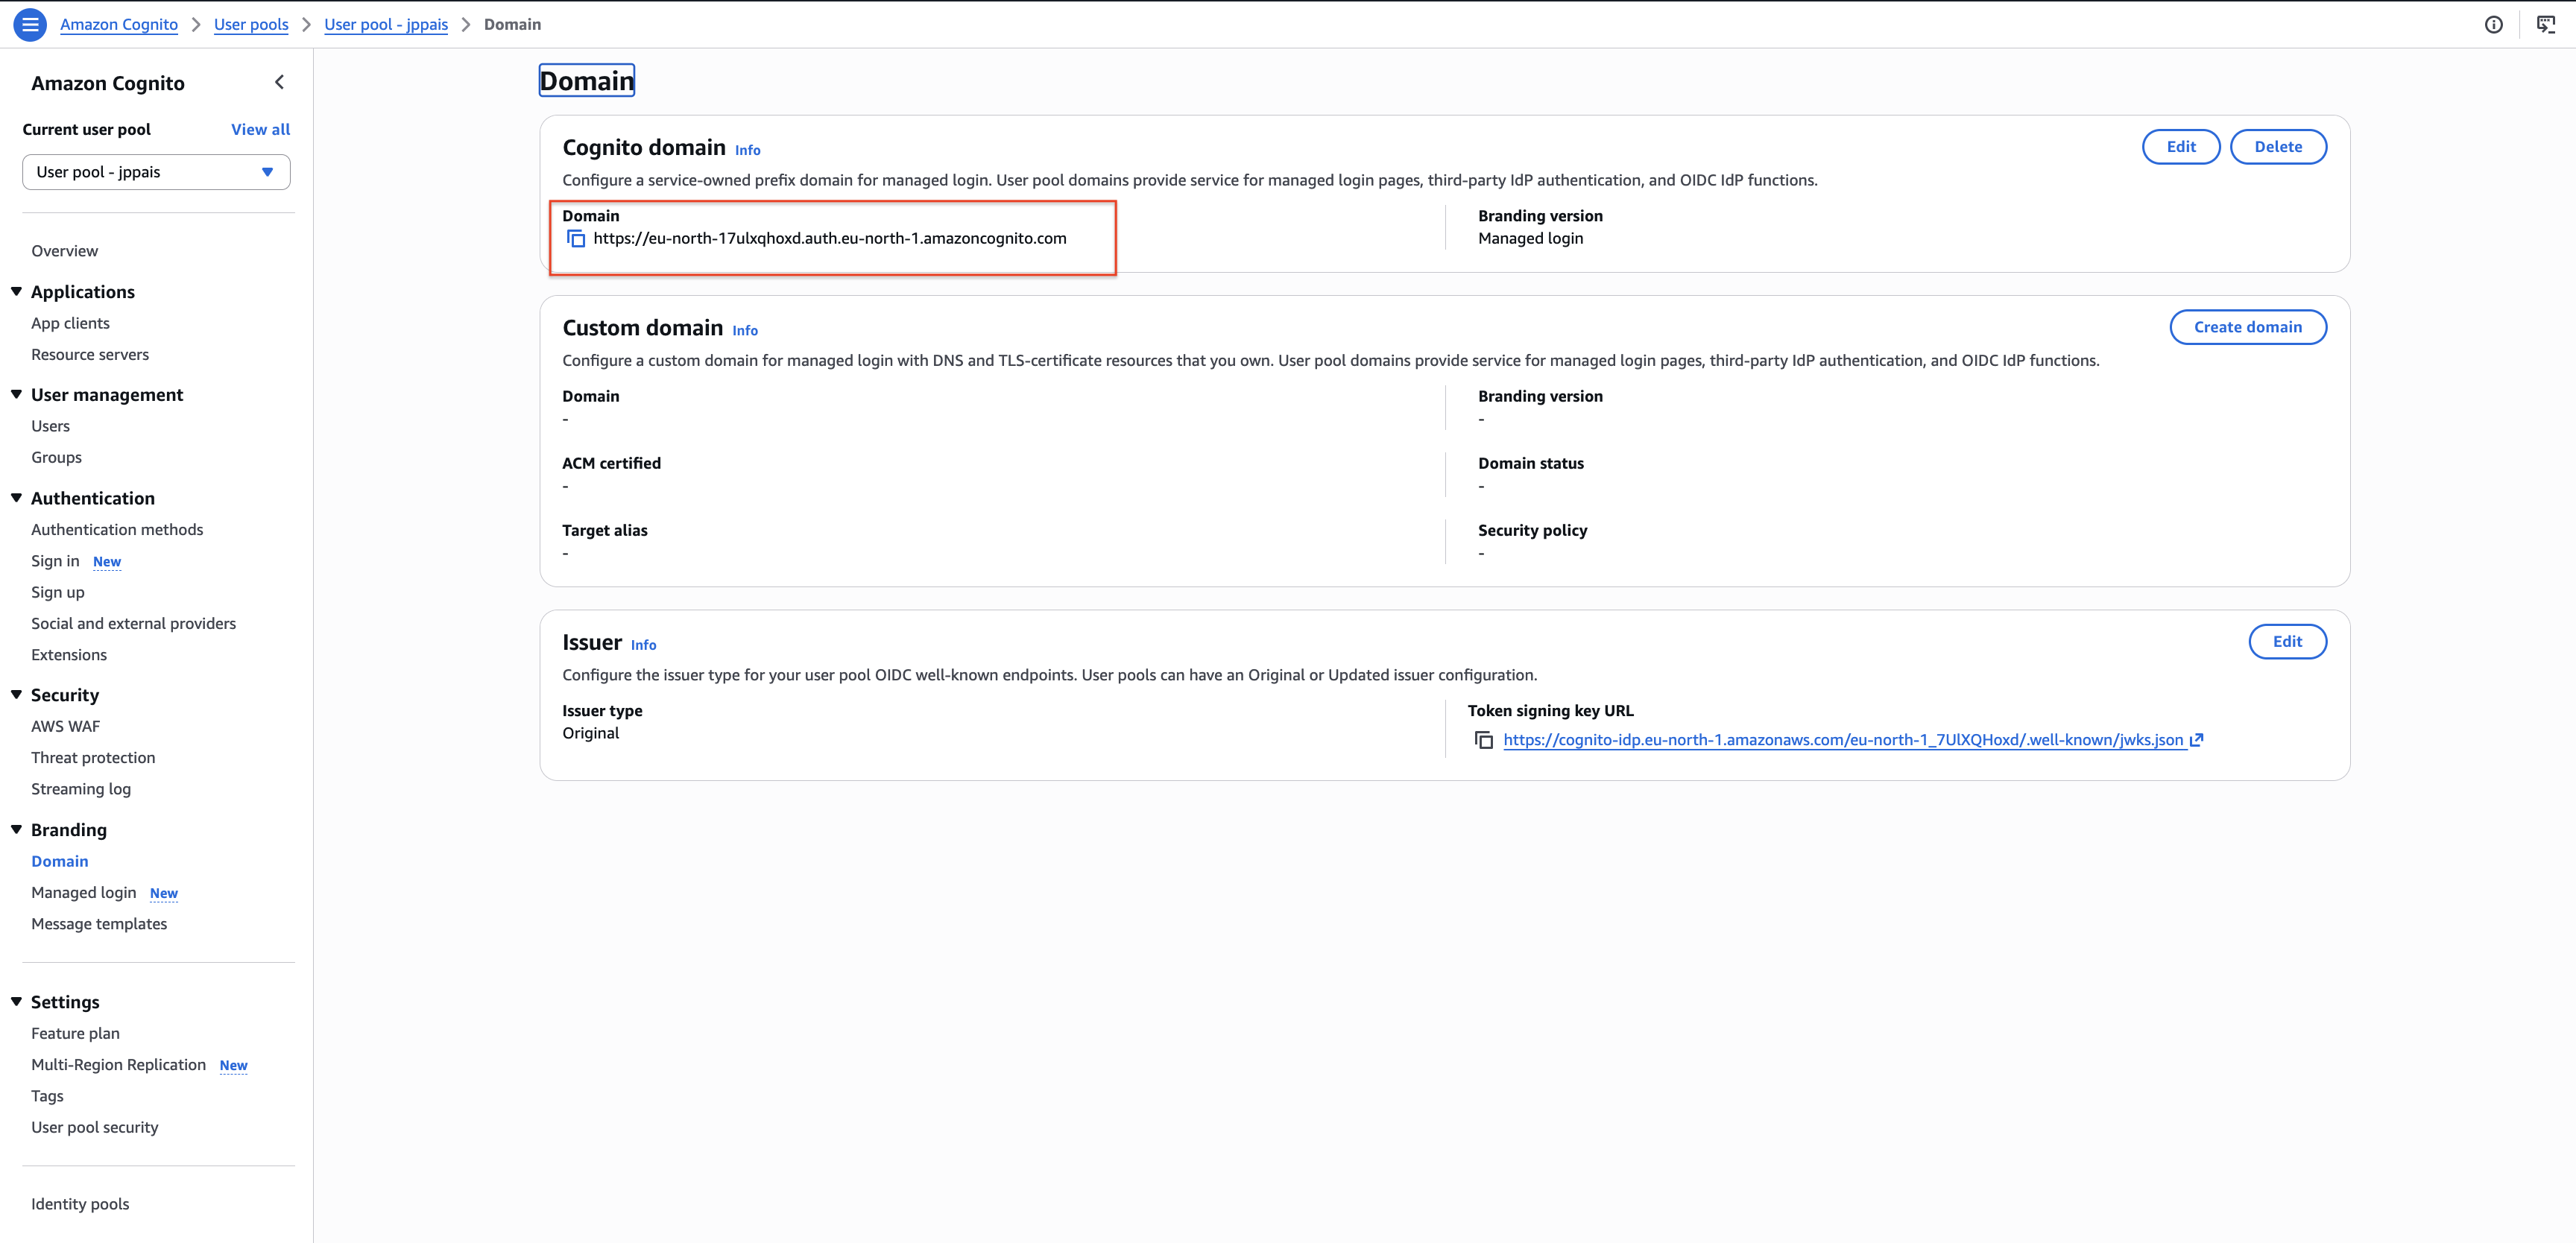Open Managed login in sidebar
This screenshot has height=1243, width=2576.
pos(83,892)
